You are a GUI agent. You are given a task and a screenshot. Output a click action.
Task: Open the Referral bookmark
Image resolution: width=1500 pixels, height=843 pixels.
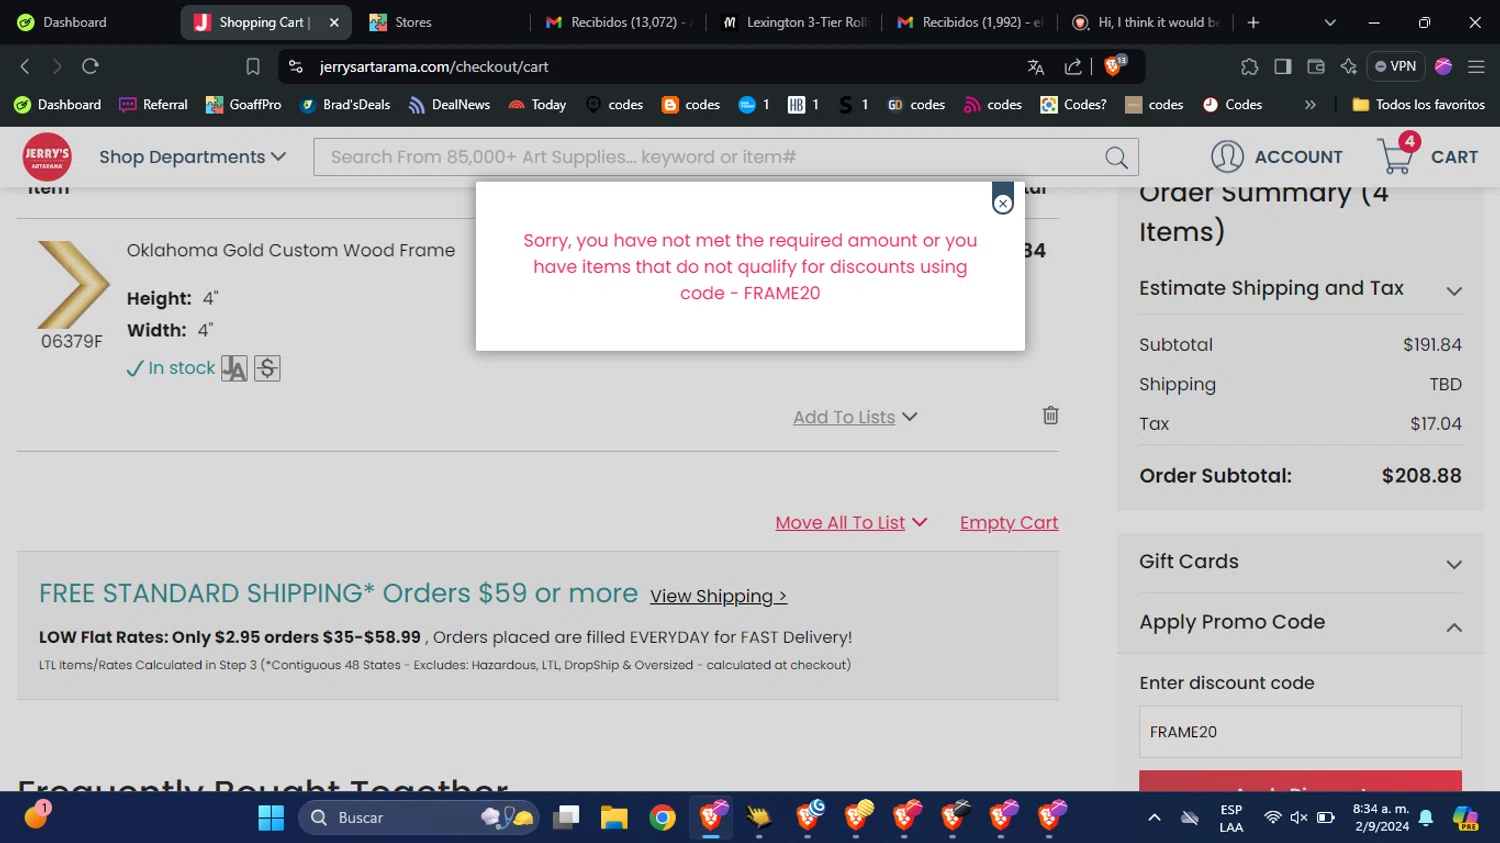tap(153, 104)
